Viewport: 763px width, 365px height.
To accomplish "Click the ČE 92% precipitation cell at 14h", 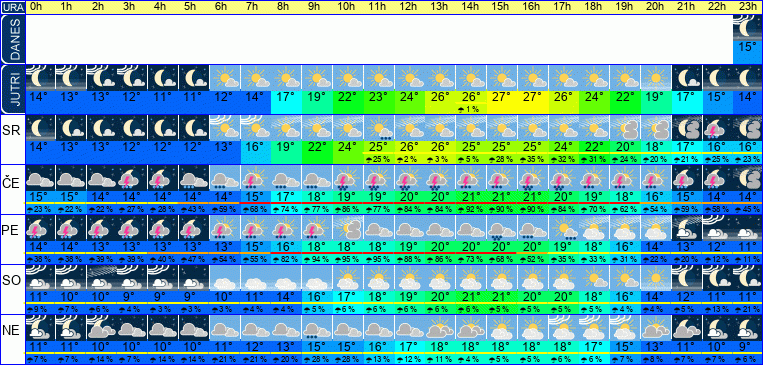I will tap(472, 210).
